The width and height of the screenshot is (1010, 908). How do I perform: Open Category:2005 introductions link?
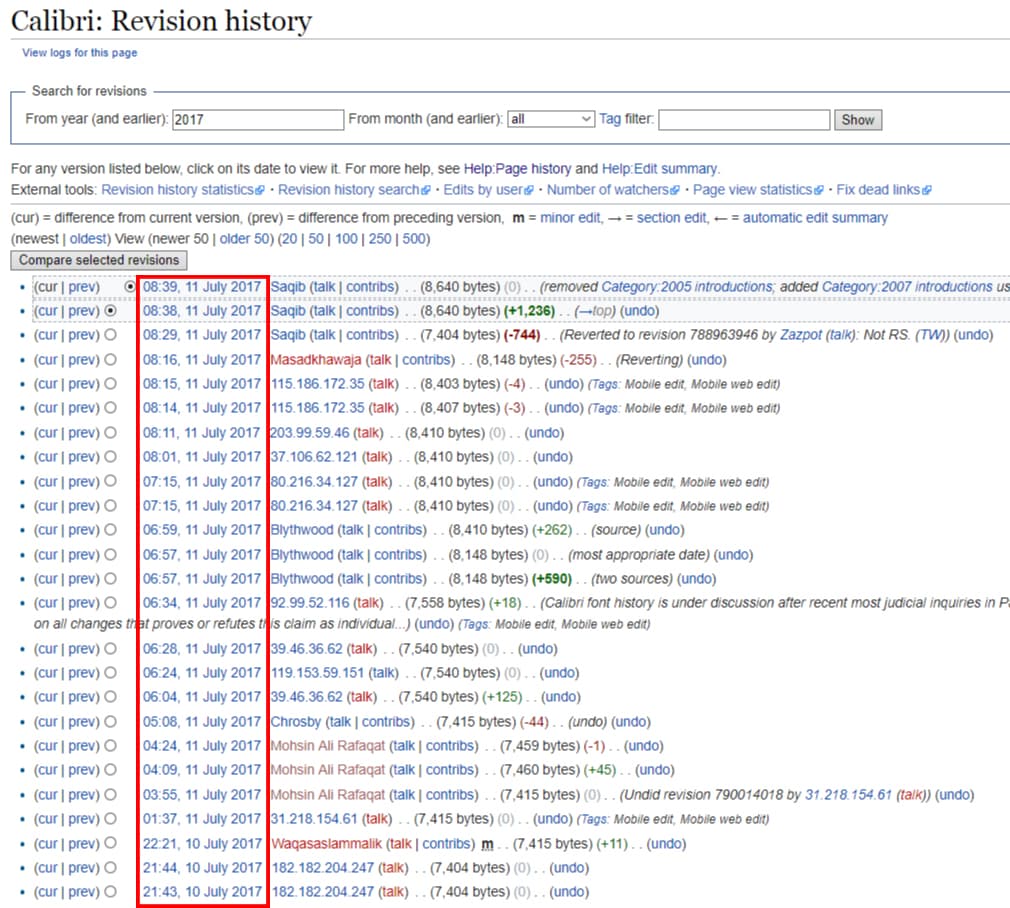click(x=687, y=287)
